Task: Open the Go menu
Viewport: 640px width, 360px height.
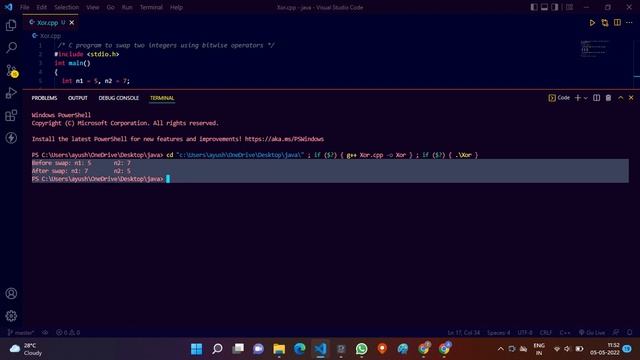Action: click(110, 7)
